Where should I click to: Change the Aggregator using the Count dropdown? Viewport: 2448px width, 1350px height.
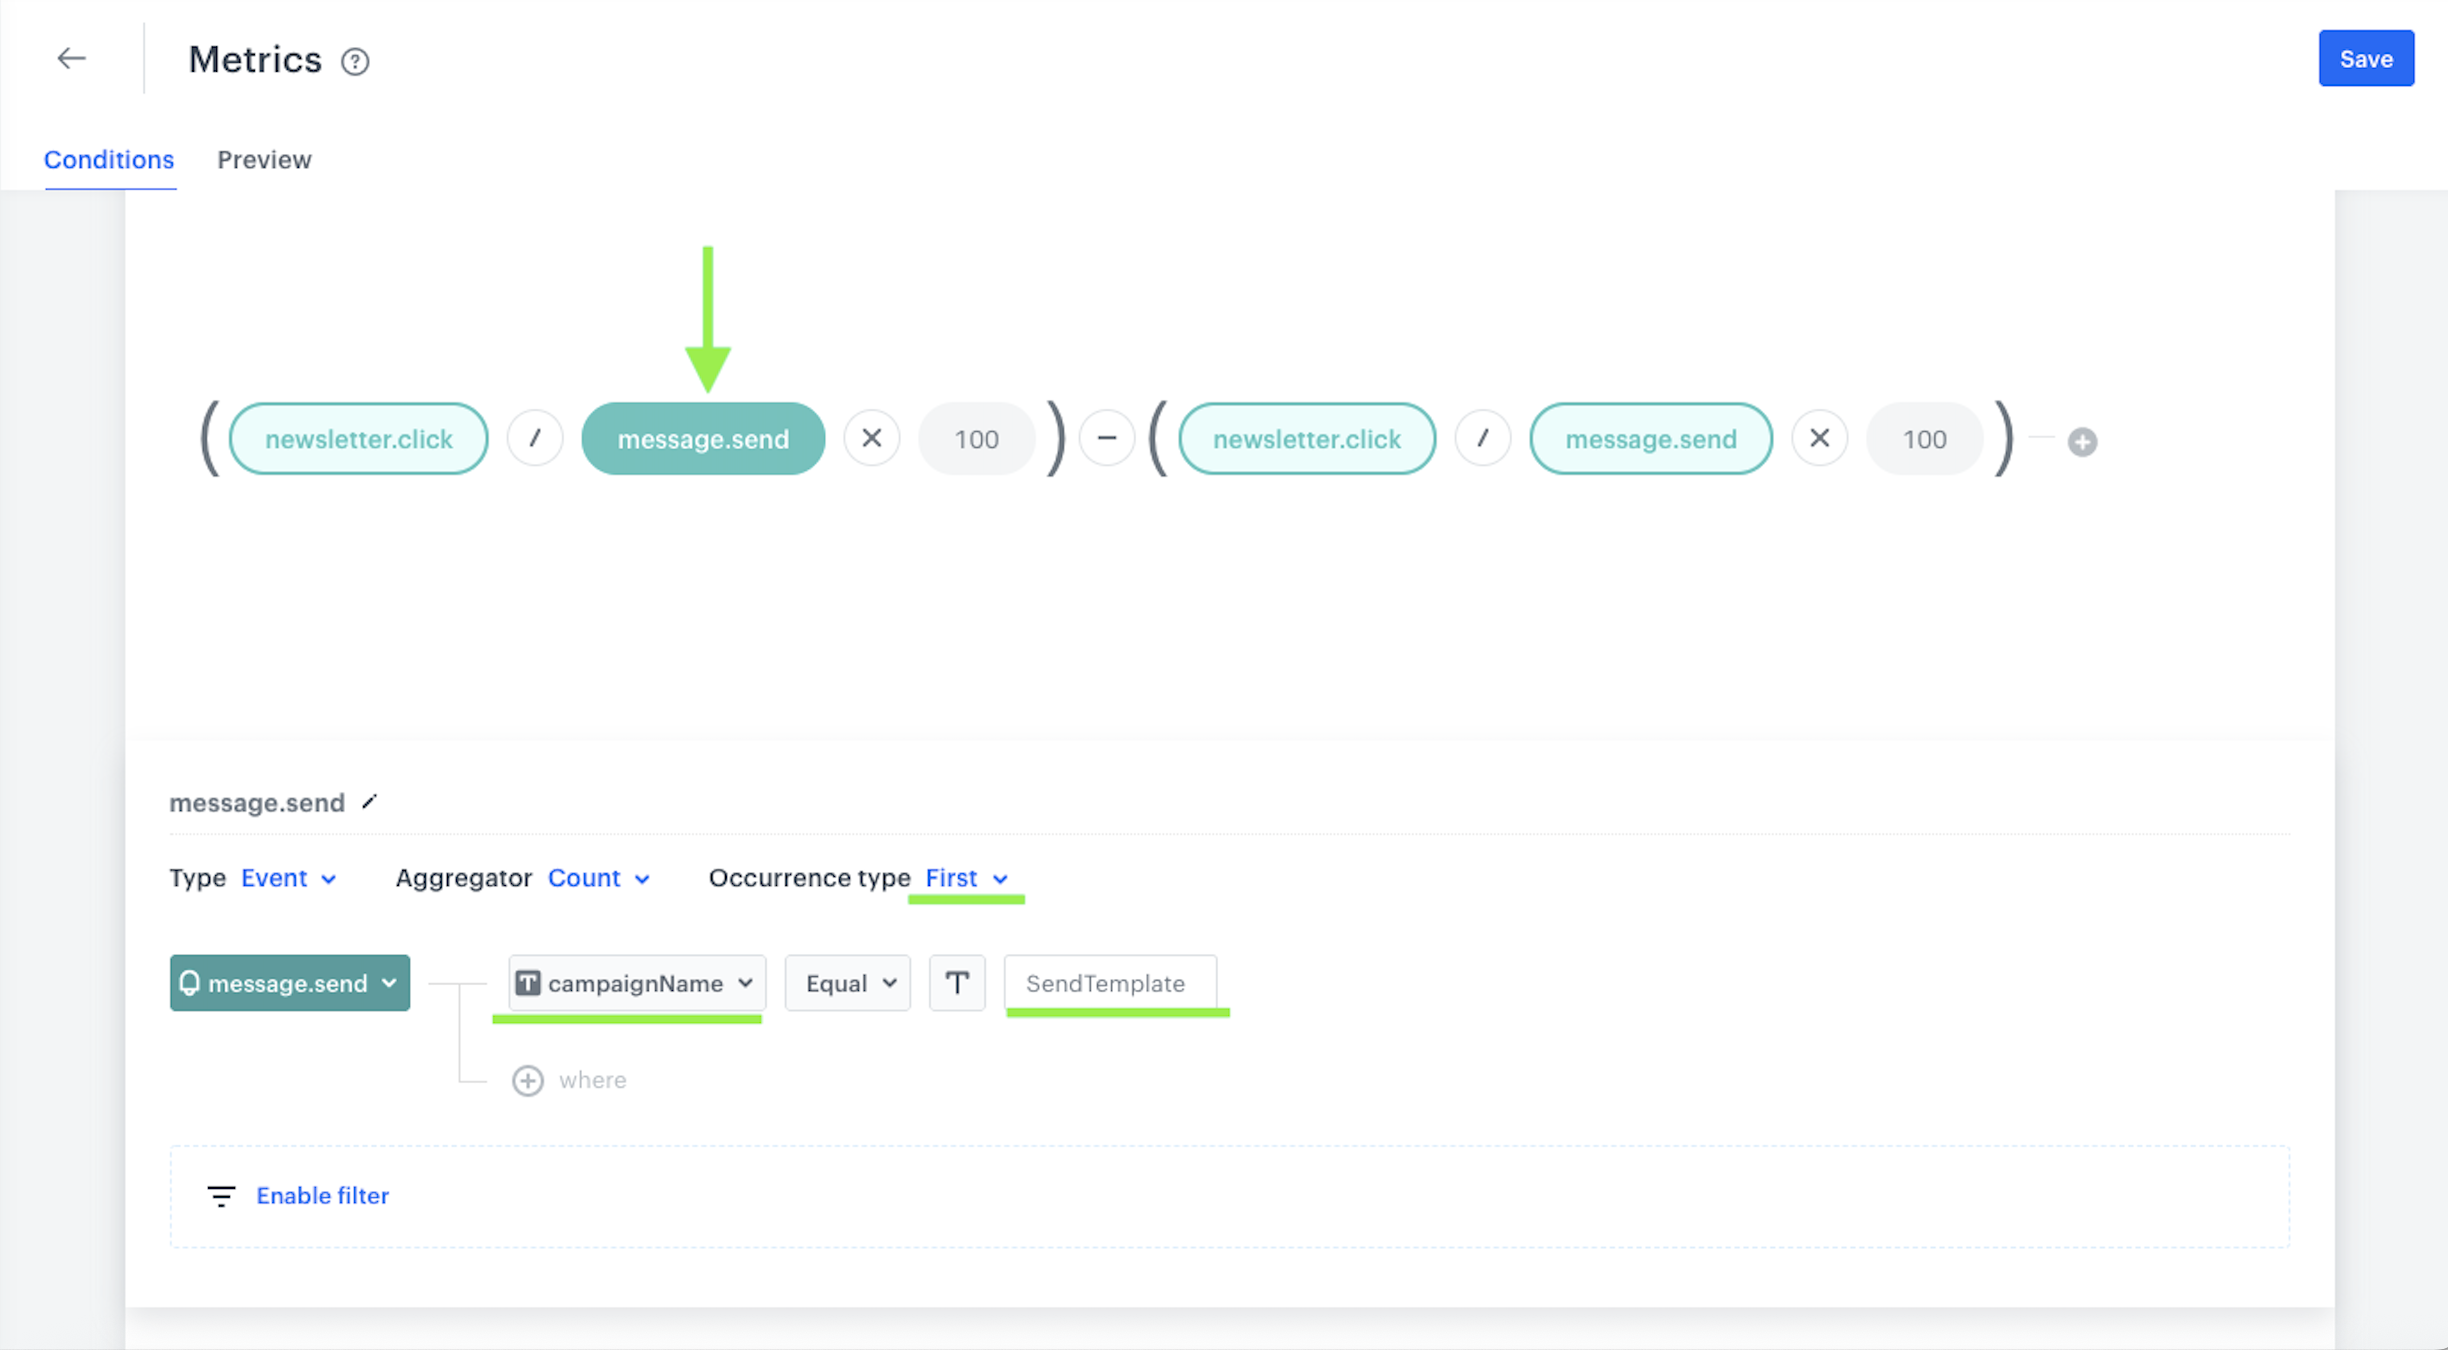click(597, 878)
